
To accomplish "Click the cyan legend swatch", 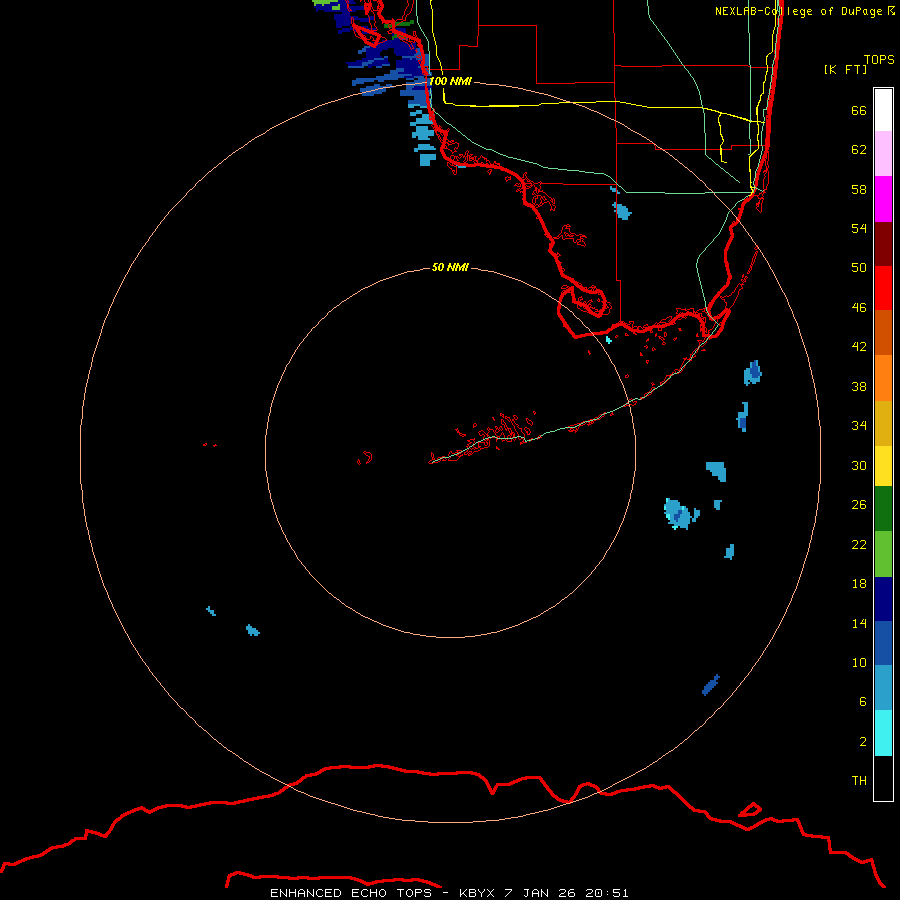I will tap(883, 733).
